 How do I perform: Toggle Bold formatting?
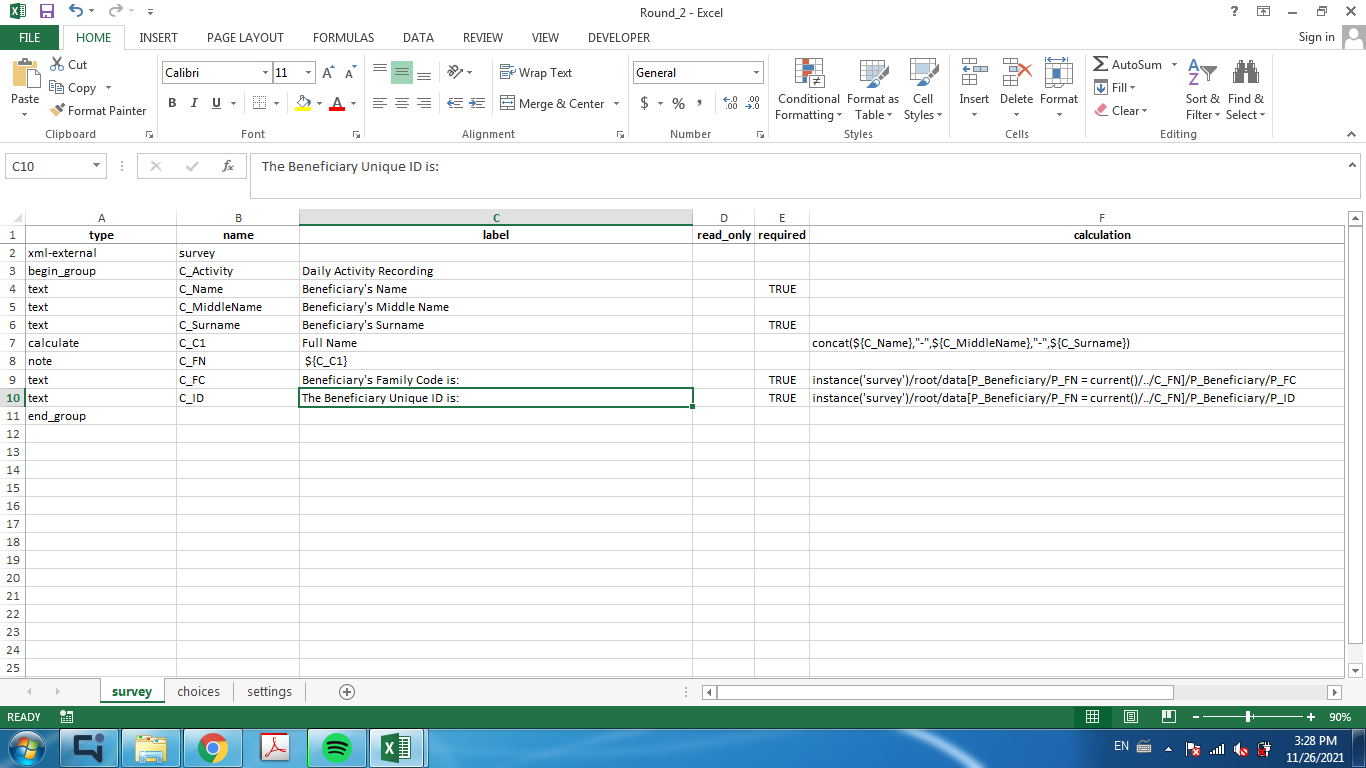[x=172, y=103]
